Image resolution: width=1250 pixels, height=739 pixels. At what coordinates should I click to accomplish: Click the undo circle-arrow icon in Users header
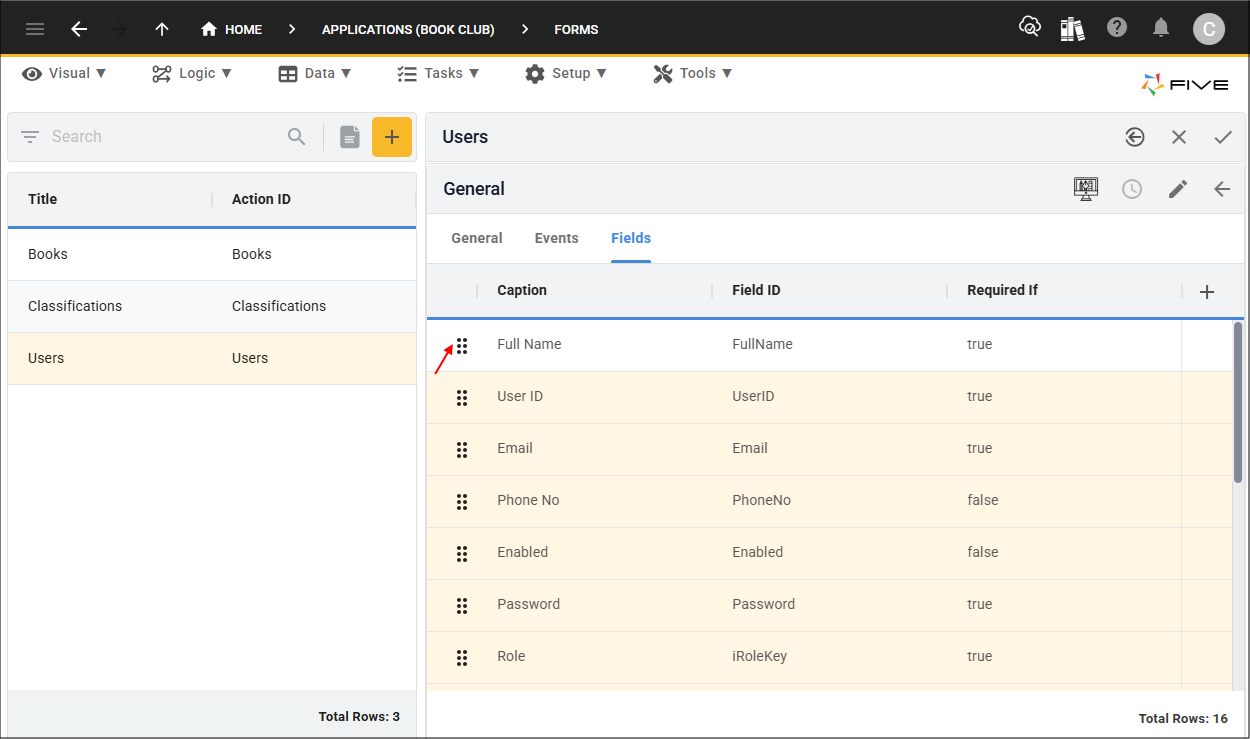tap(1135, 137)
